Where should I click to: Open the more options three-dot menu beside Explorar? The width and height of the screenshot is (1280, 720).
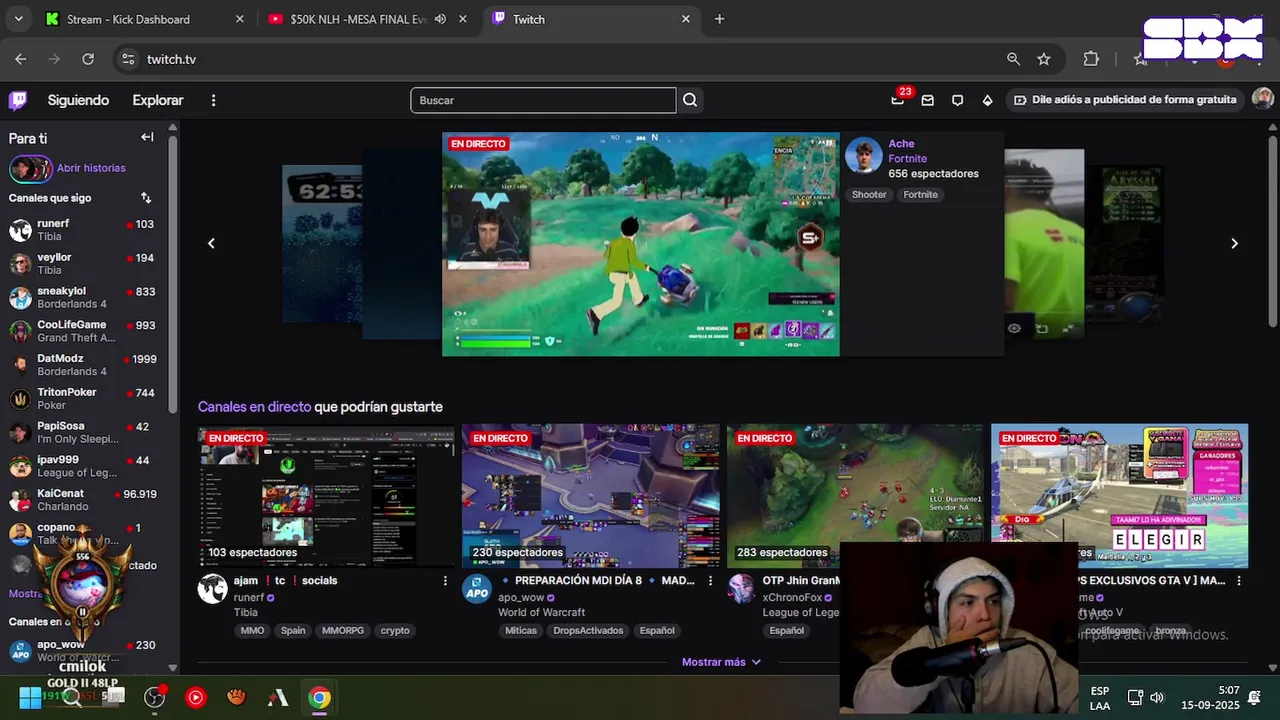pyautogui.click(x=213, y=100)
